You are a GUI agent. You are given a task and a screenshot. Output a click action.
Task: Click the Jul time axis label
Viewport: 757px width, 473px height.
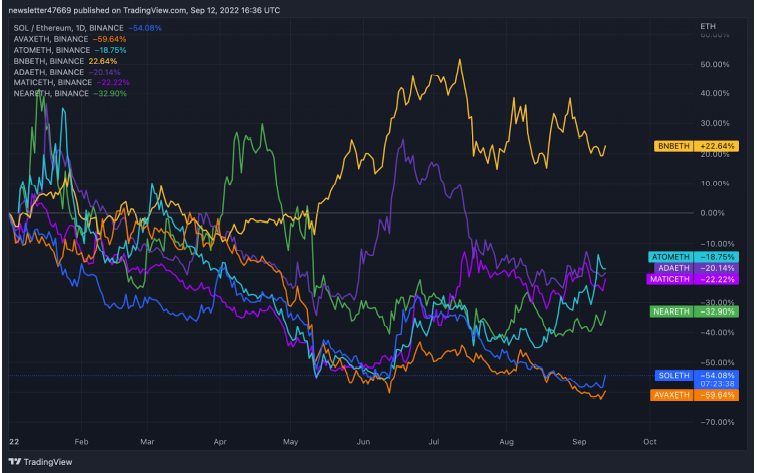coord(434,442)
